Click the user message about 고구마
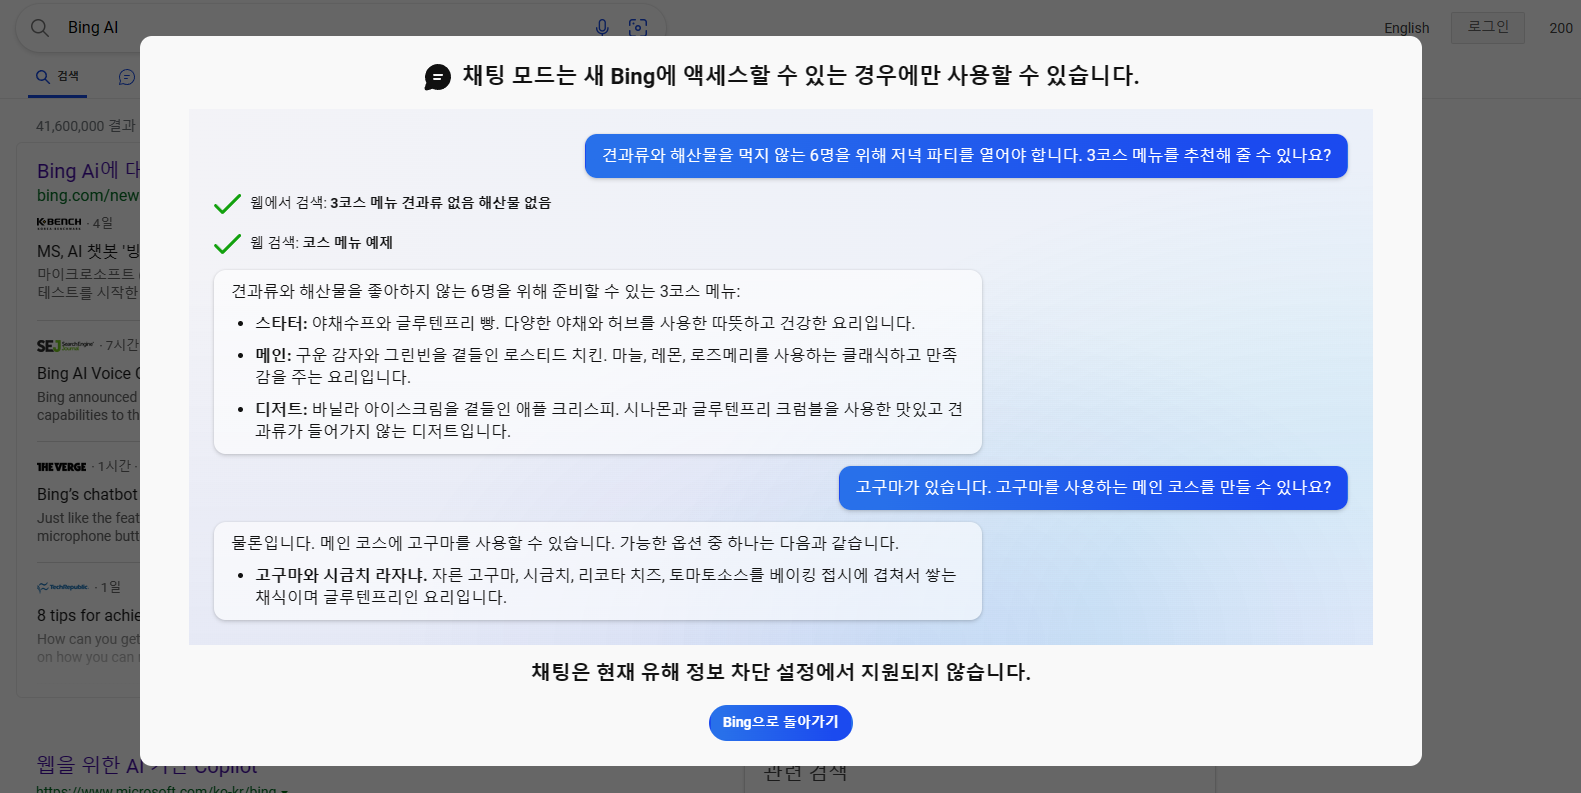The width and height of the screenshot is (1581, 793). pyautogui.click(x=1093, y=488)
